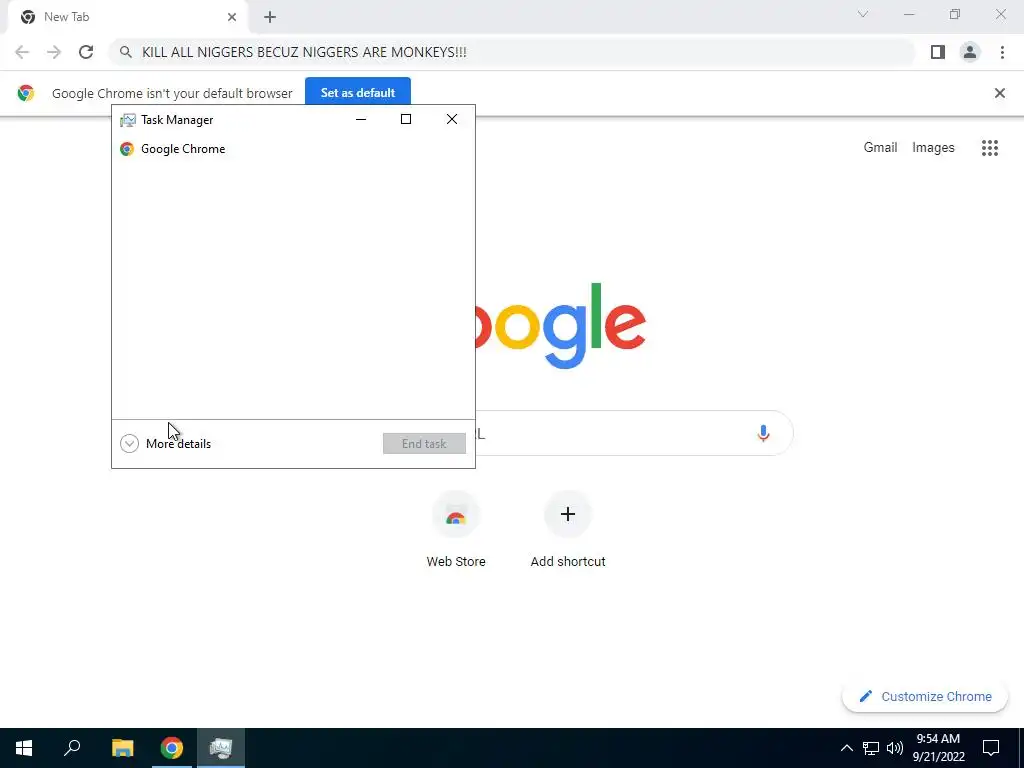Open the Chrome profile avatar
Viewport: 1024px width, 768px height.
[x=970, y=52]
